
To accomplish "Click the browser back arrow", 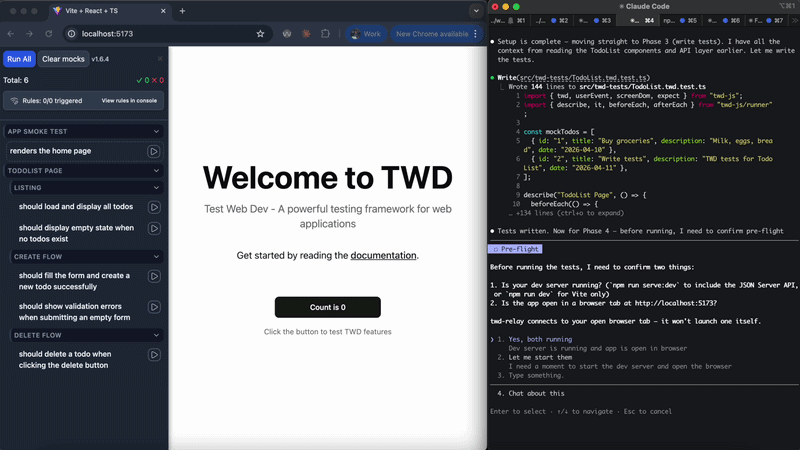I will click(x=11, y=34).
